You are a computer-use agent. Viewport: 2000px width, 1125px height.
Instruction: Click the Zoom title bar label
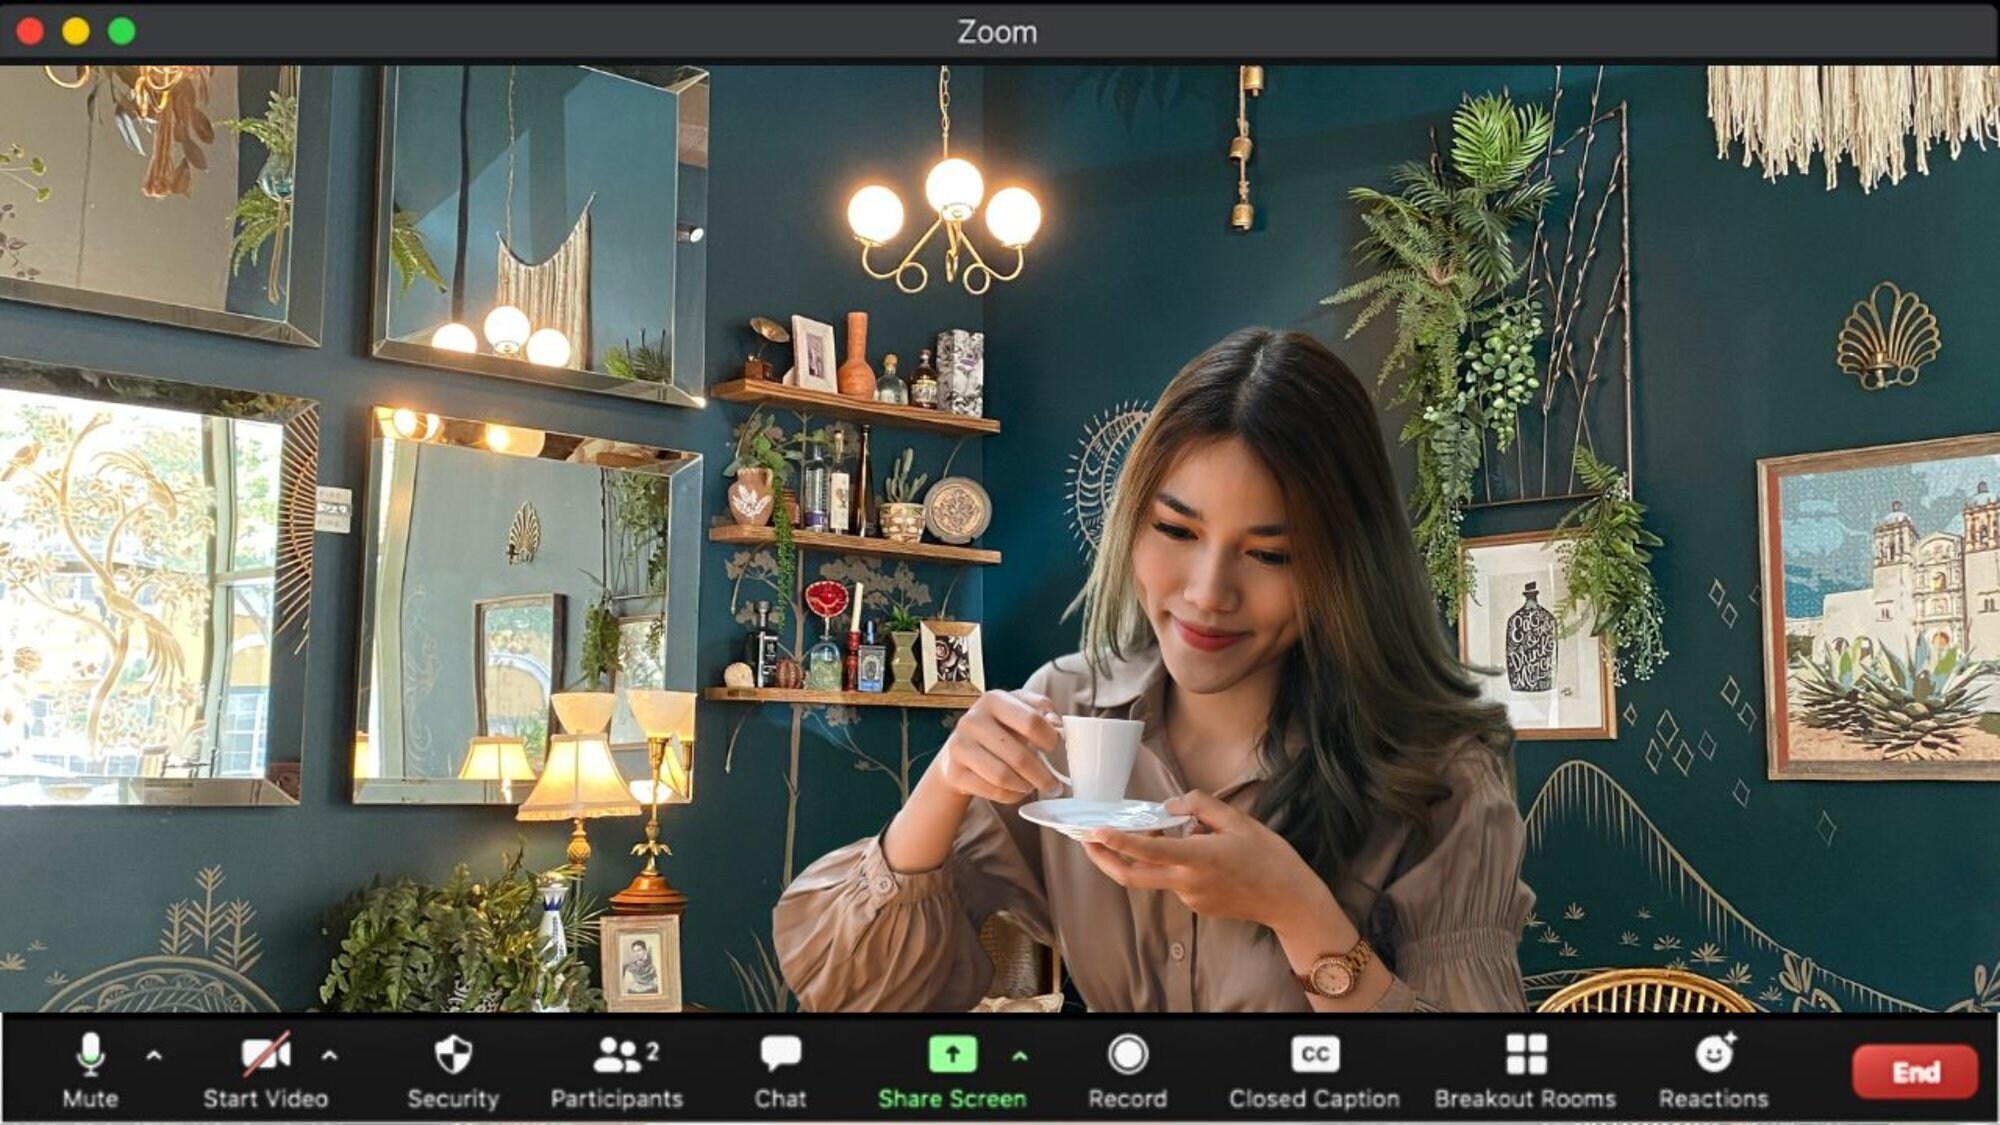(x=997, y=32)
